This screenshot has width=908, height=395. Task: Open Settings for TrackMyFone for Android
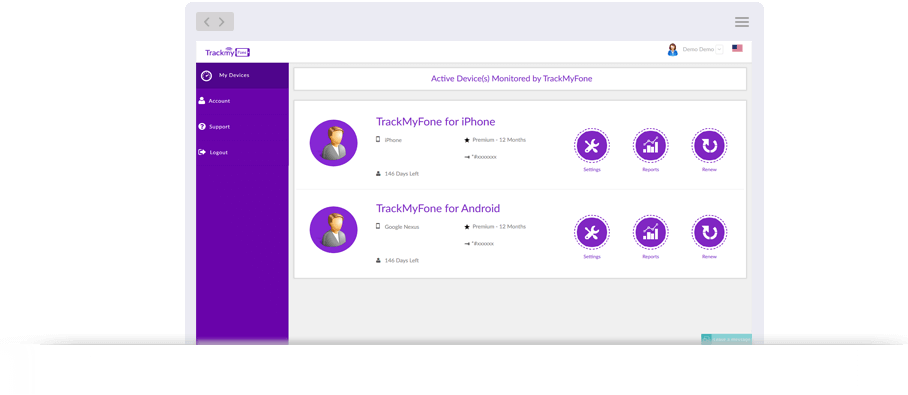click(592, 233)
